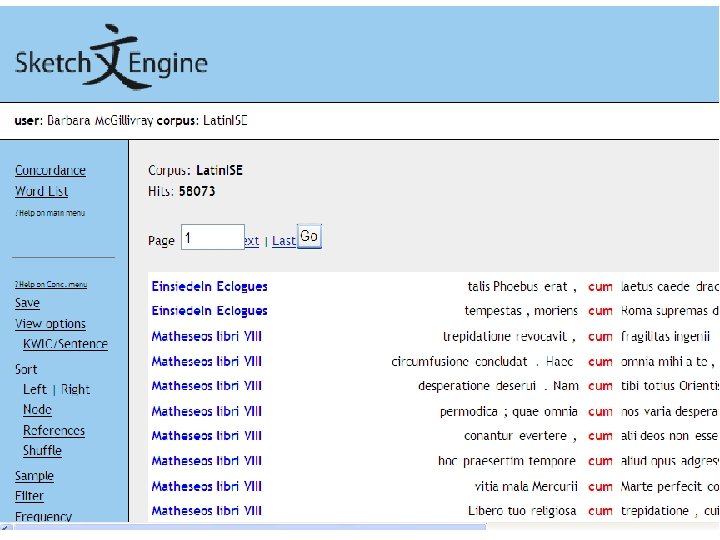
Task: Click the Page number input field
Action: pyautogui.click(x=213, y=237)
